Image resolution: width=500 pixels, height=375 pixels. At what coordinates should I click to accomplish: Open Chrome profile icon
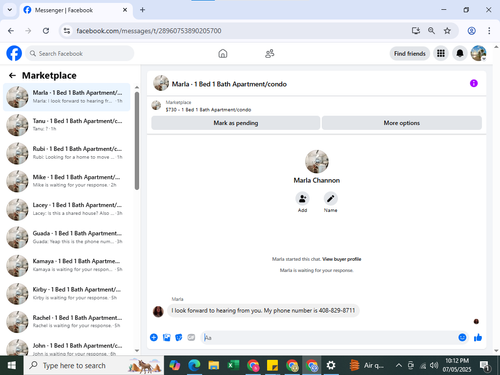coord(471,31)
